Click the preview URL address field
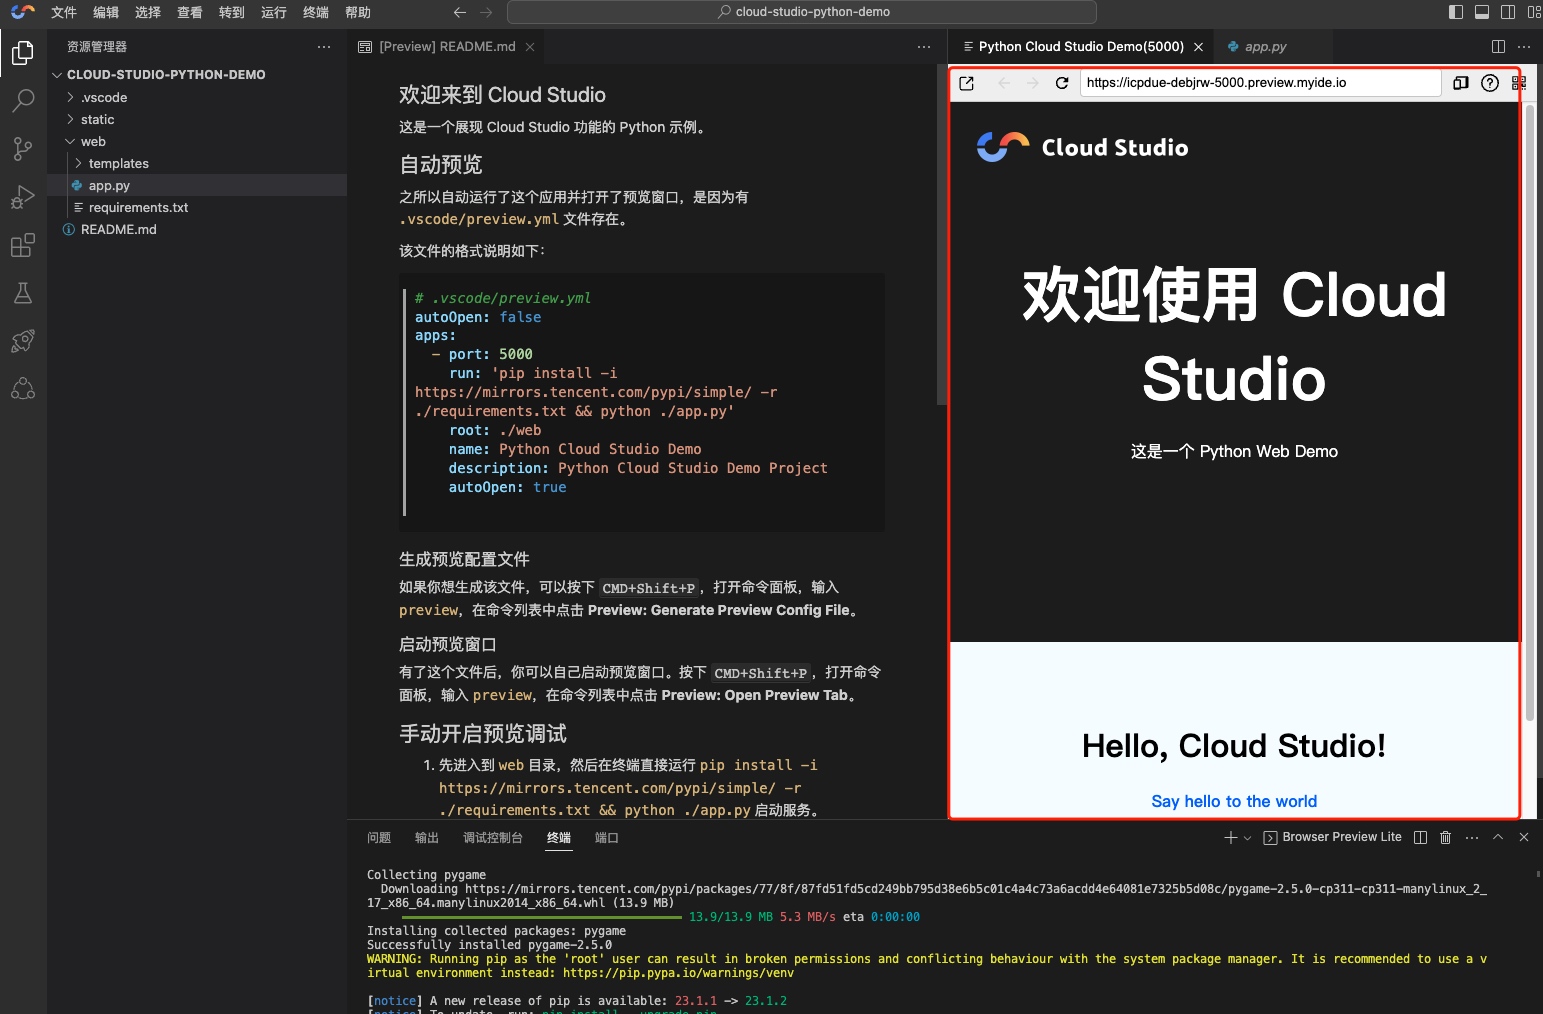 click(1260, 83)
